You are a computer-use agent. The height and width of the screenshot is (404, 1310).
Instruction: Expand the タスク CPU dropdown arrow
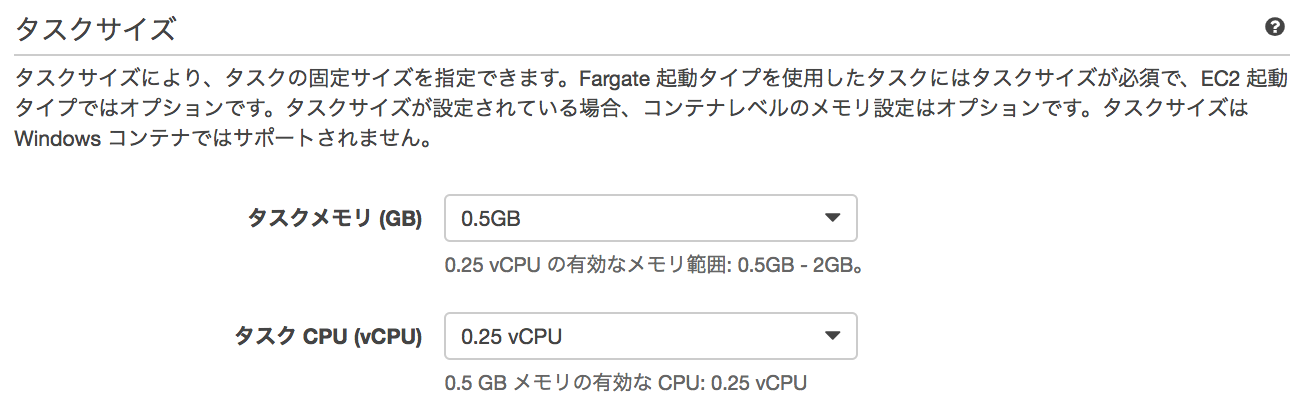click(832, 337)
